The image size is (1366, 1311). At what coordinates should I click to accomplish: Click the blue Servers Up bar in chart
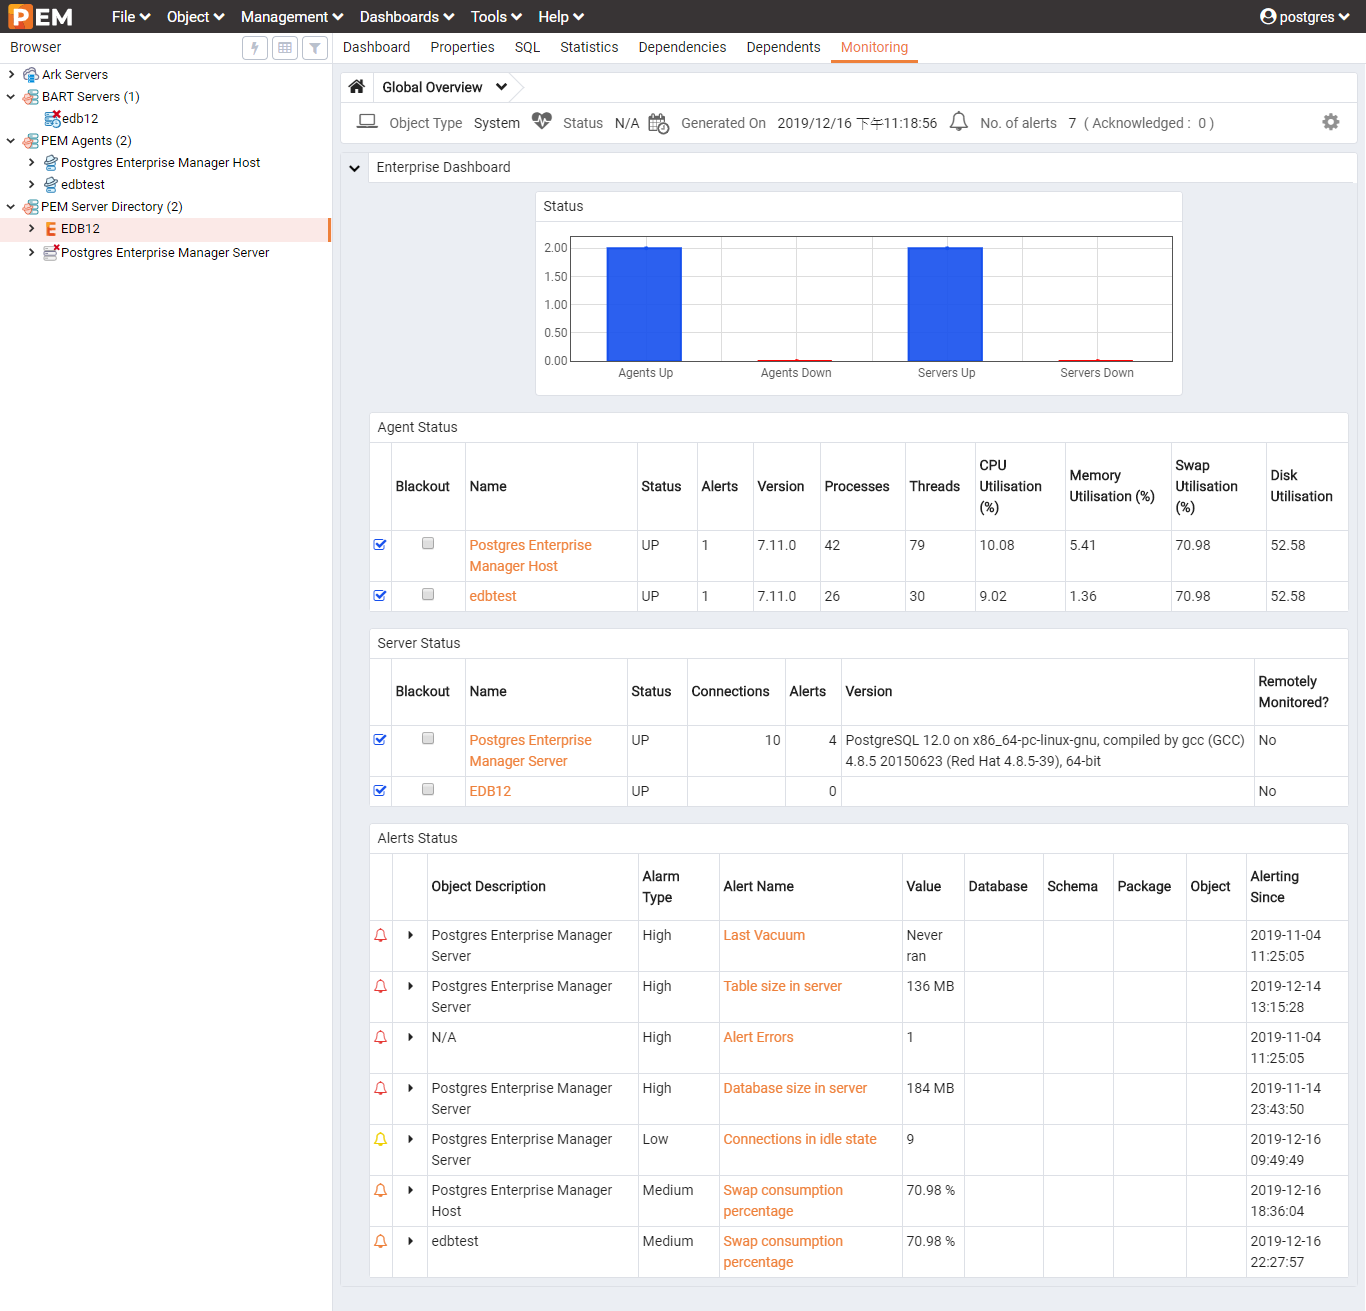point(945,304)
